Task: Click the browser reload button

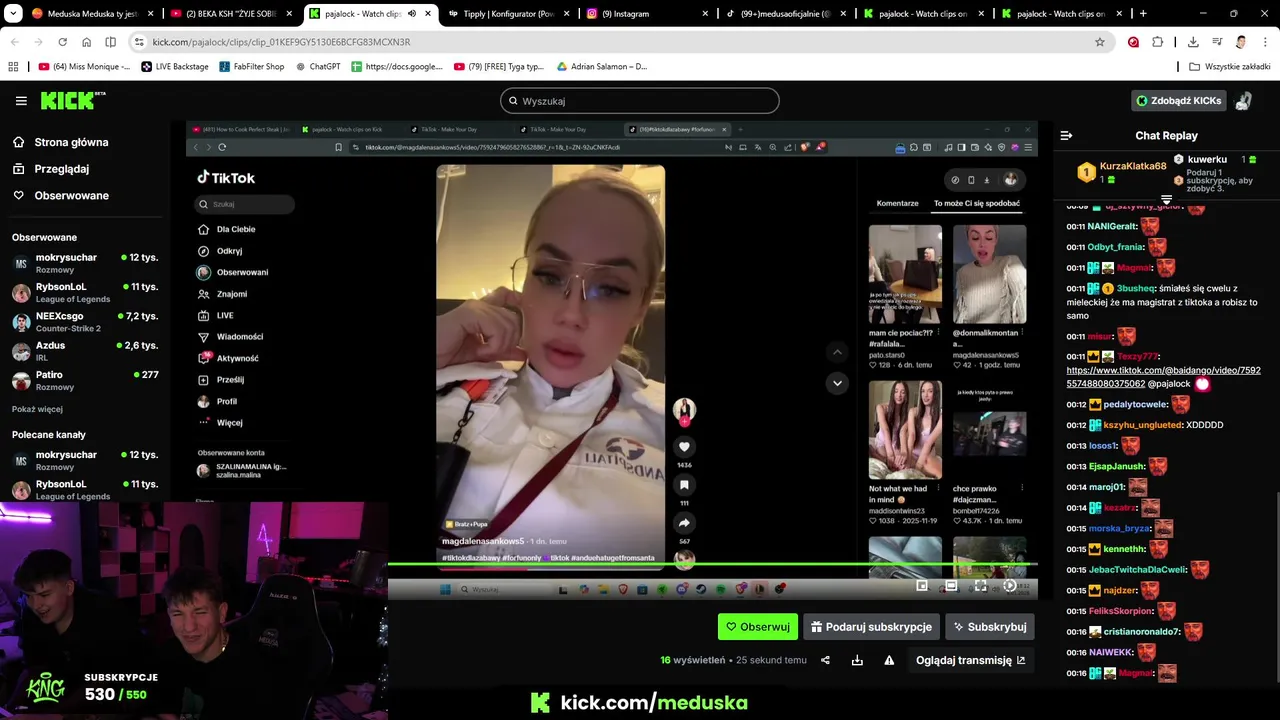Action: [62, 42]
